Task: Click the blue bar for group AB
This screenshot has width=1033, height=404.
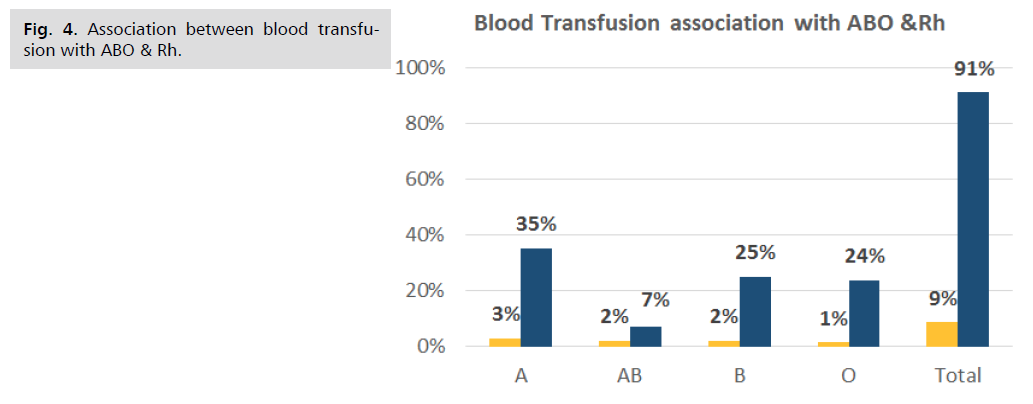Action: pos(645,336)
